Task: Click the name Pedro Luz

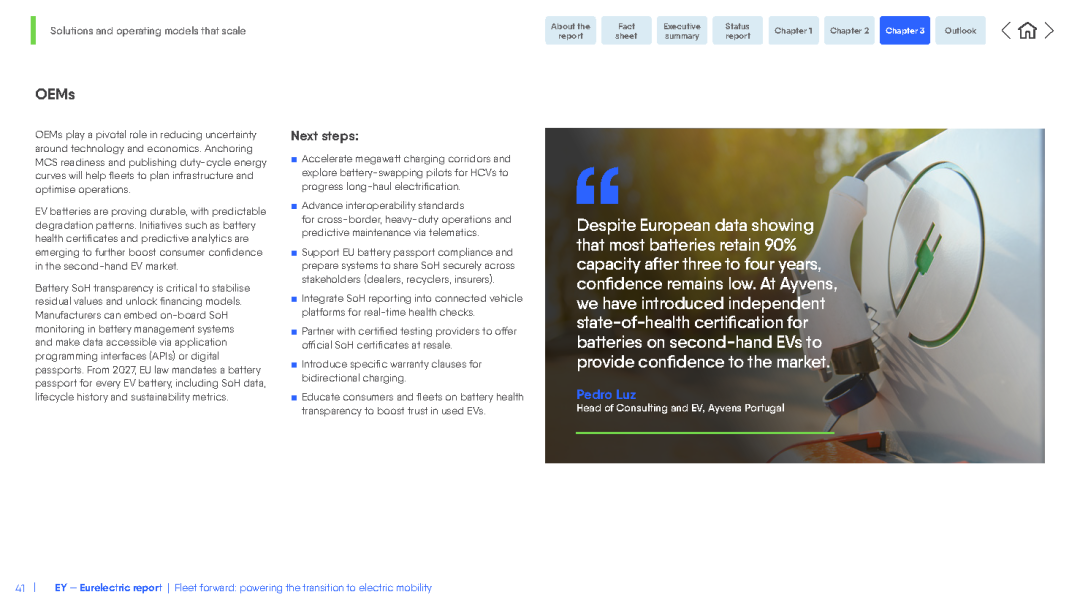Action: [x=606, y=395]
